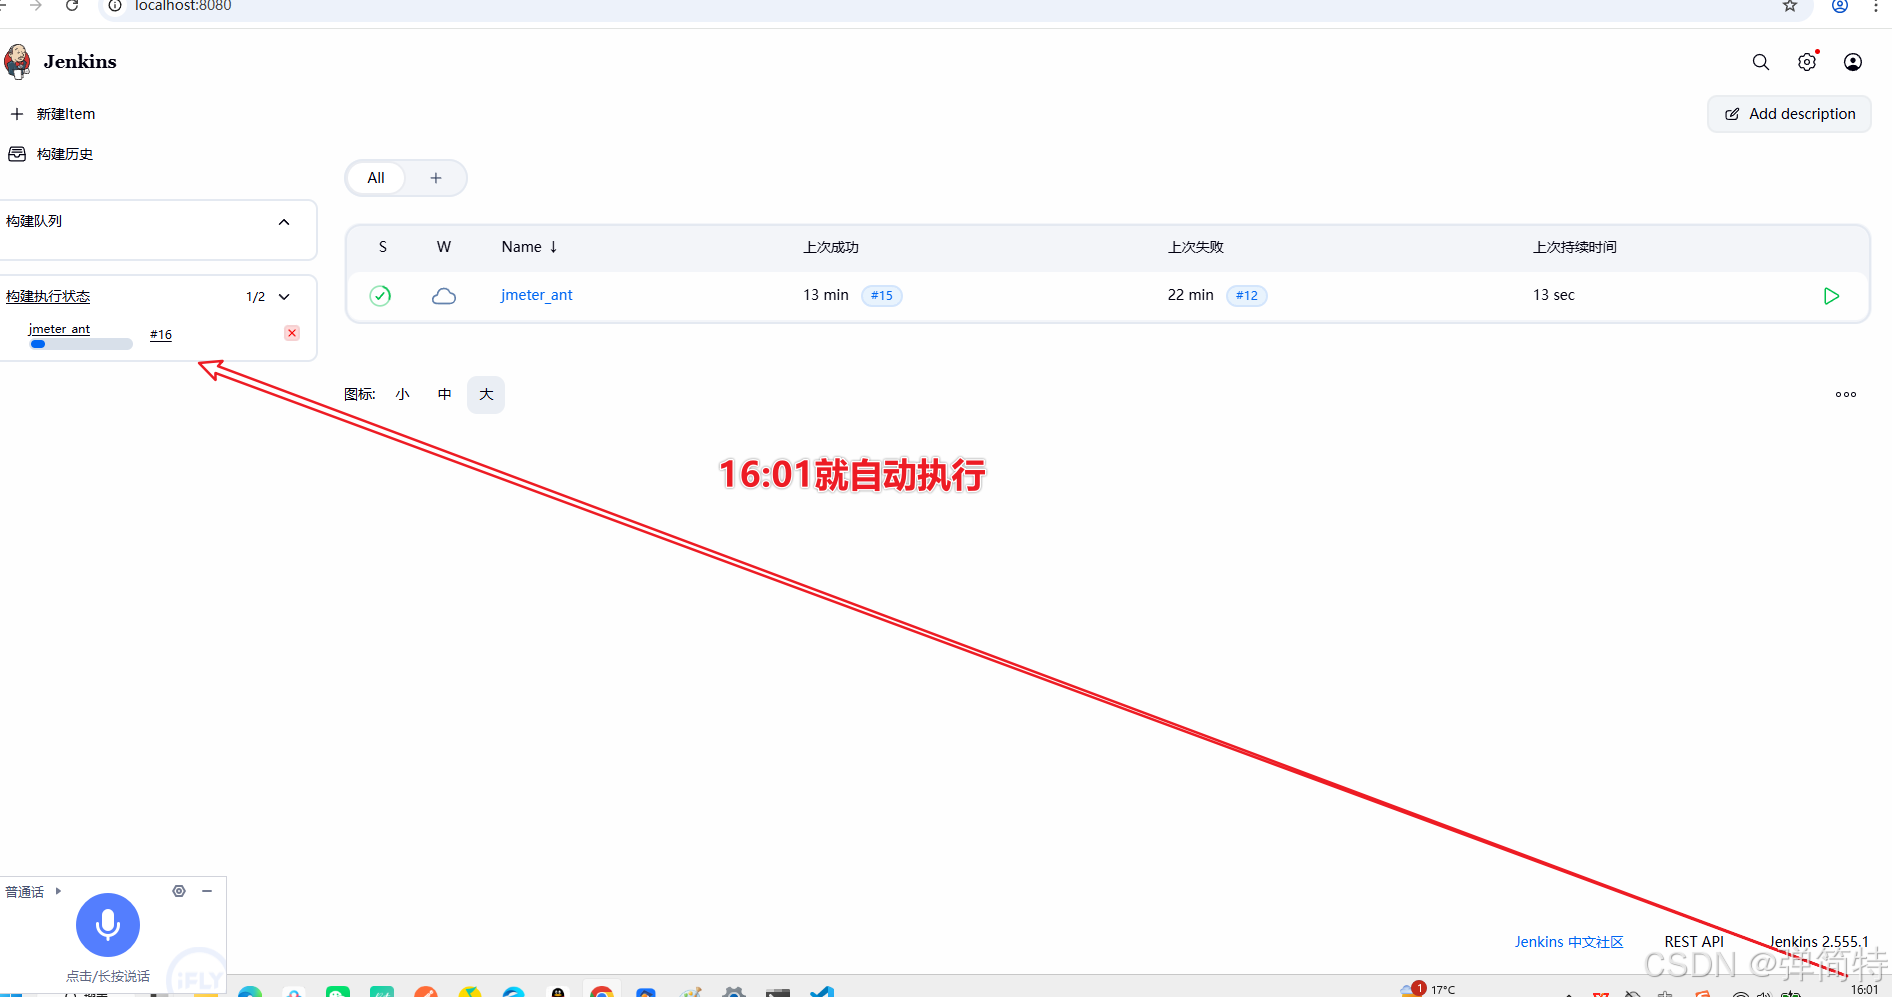The image size is (1892, 997).
Task: Open the Jenkins search icon
Action: click(1761, 62)
